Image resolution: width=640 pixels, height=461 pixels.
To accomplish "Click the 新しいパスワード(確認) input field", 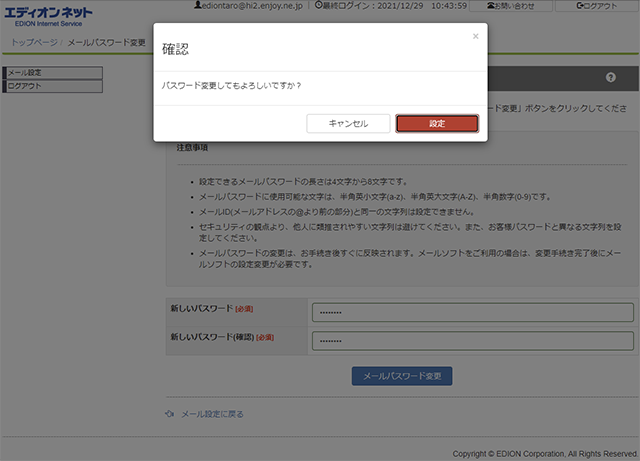I will point(473,341).
